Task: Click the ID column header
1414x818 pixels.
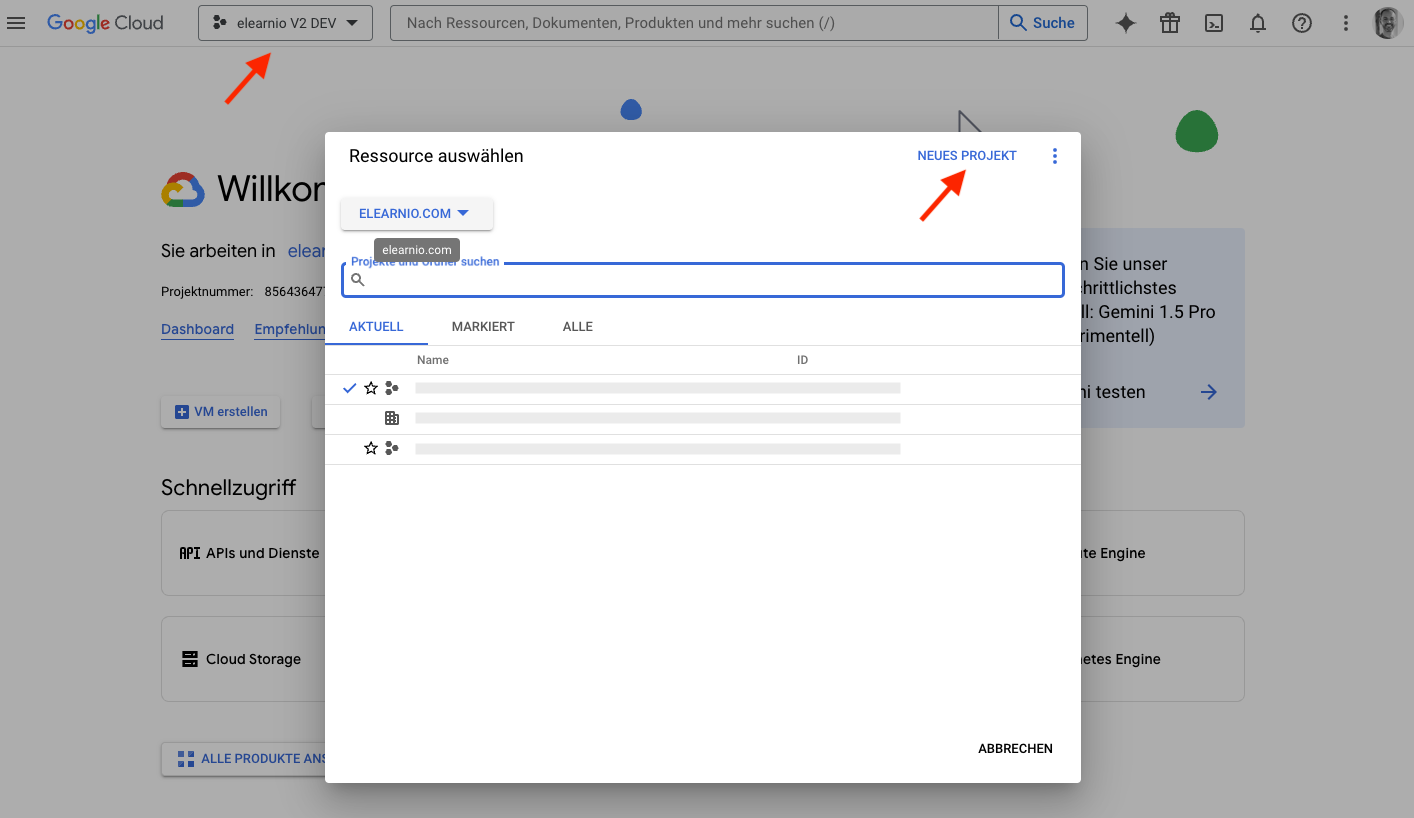Action: coord(802,360)
